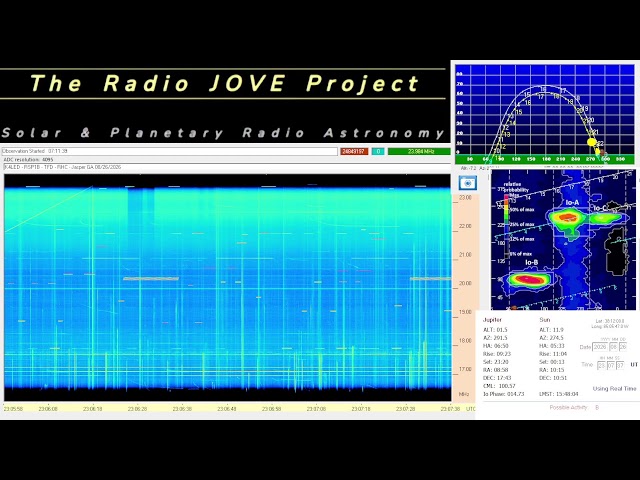Click the Sun column heading
The height and width of the screenshot is (480, 640).
coord(544,320)
